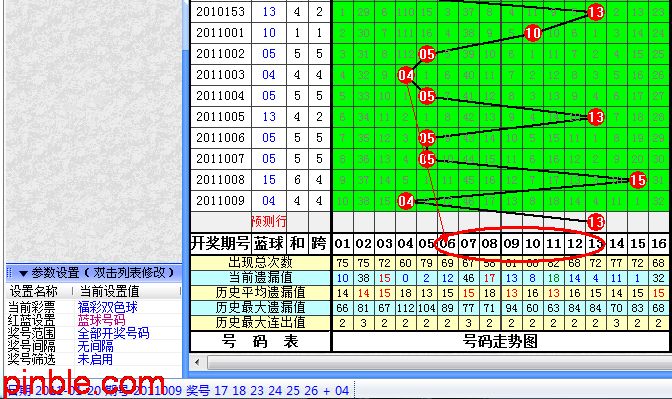Select 奖号范围 value 全部开奖号码
Image resolution: width=672 pixels, height=399 pixels.
click(x=114, y=333)
